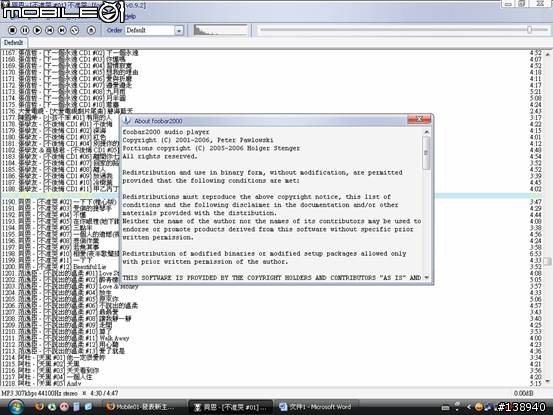This screenshot has height=415, width=553.
Task: Click the "All rights reserved." line
Action: pyautogui.click(x=160, y=156)
